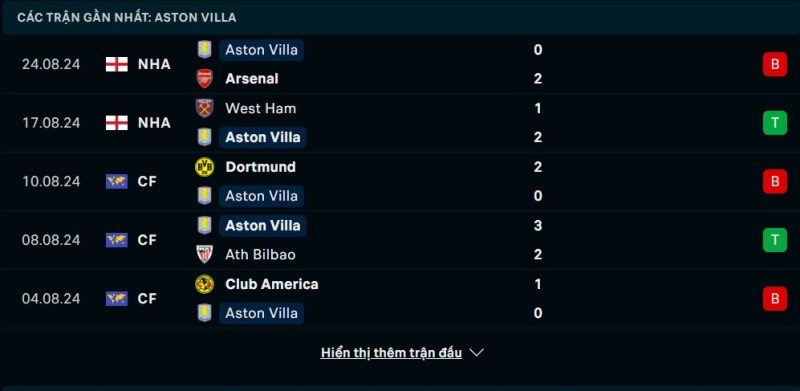Click green T badge for West Ham match
Viewport: 800px width, 391px height.
click(774, 123)
